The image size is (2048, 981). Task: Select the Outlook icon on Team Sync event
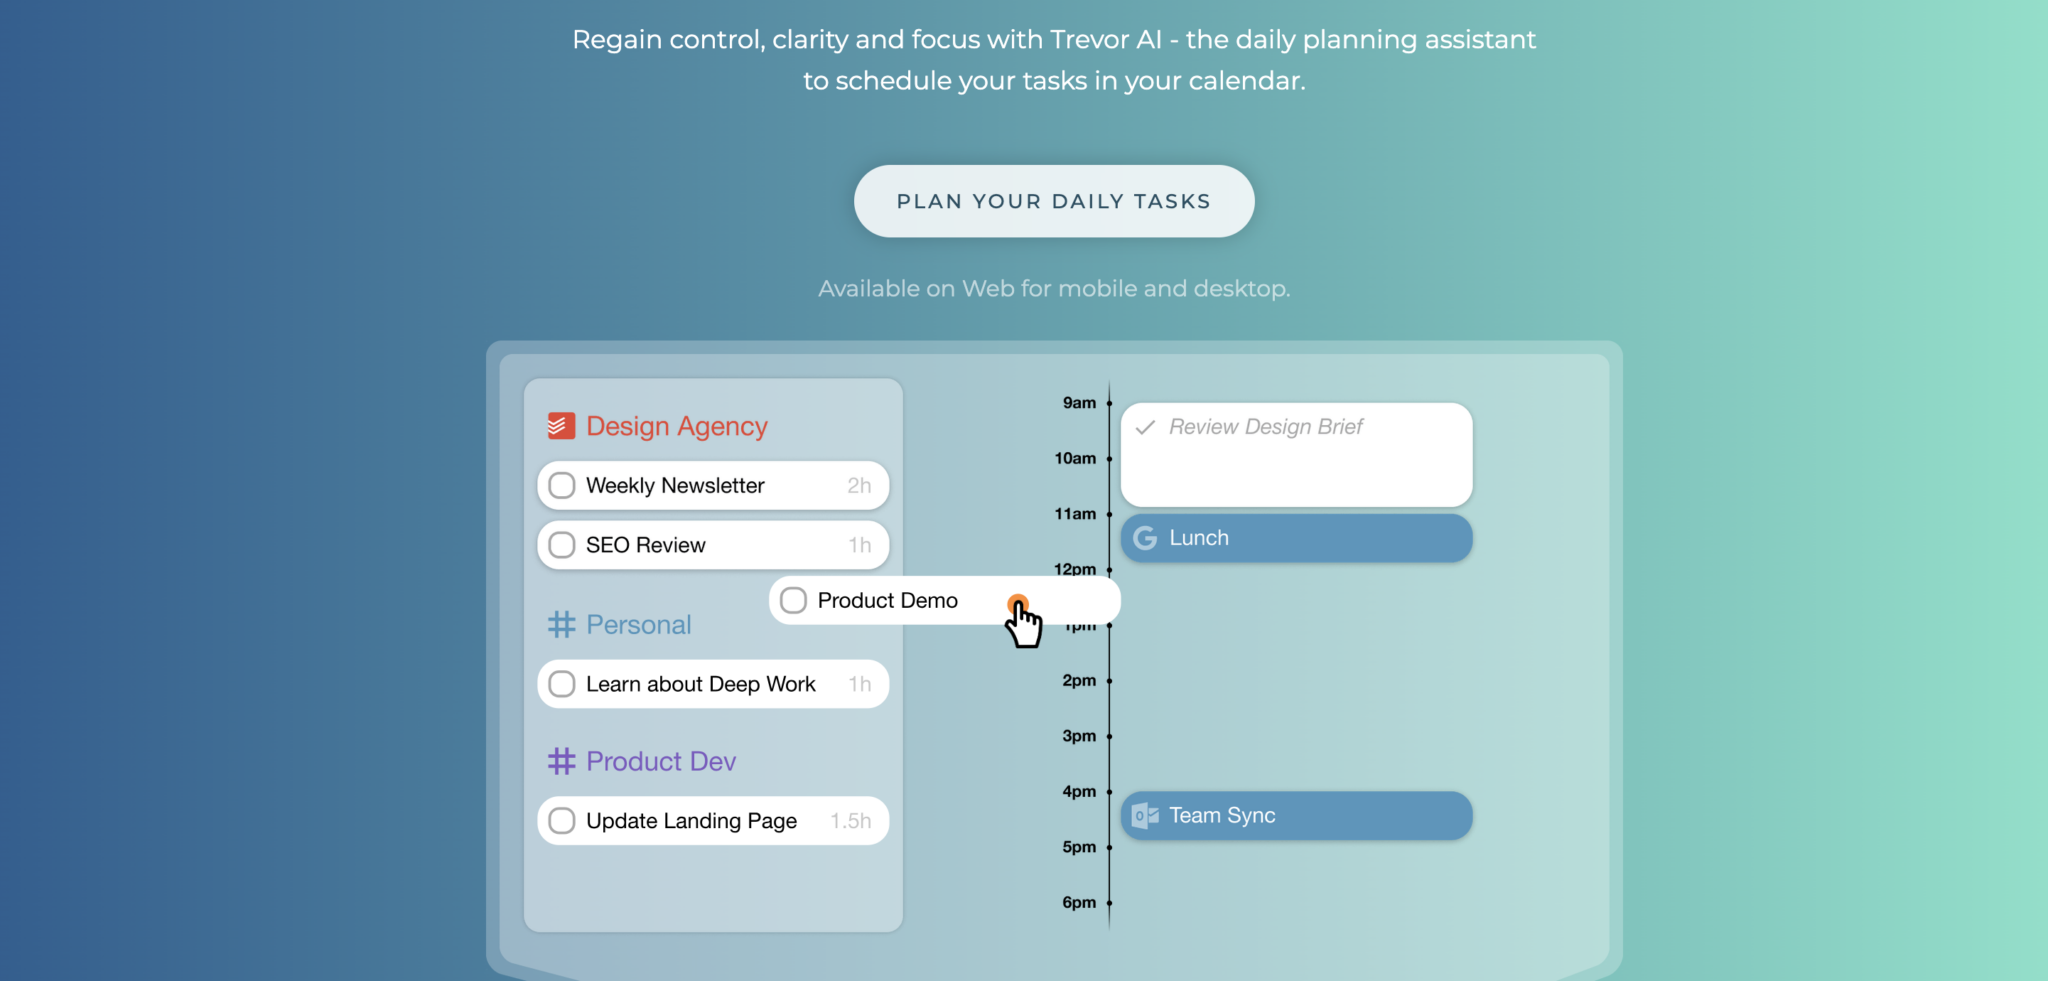[1144, 815]
